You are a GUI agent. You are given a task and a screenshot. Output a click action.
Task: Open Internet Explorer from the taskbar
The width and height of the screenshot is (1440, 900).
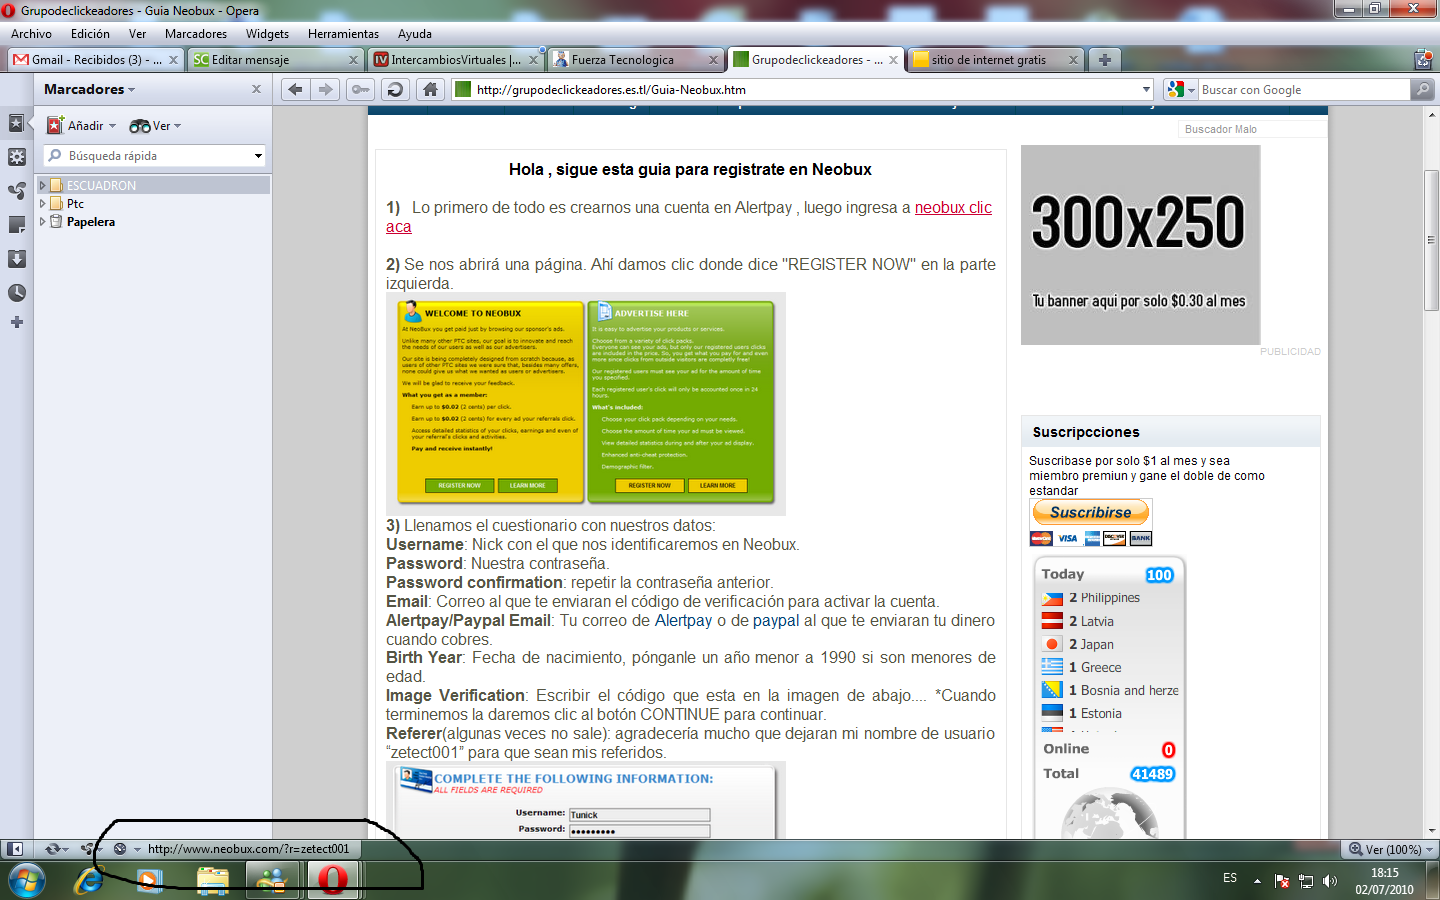pyautogui.click(x=90, y=880)
